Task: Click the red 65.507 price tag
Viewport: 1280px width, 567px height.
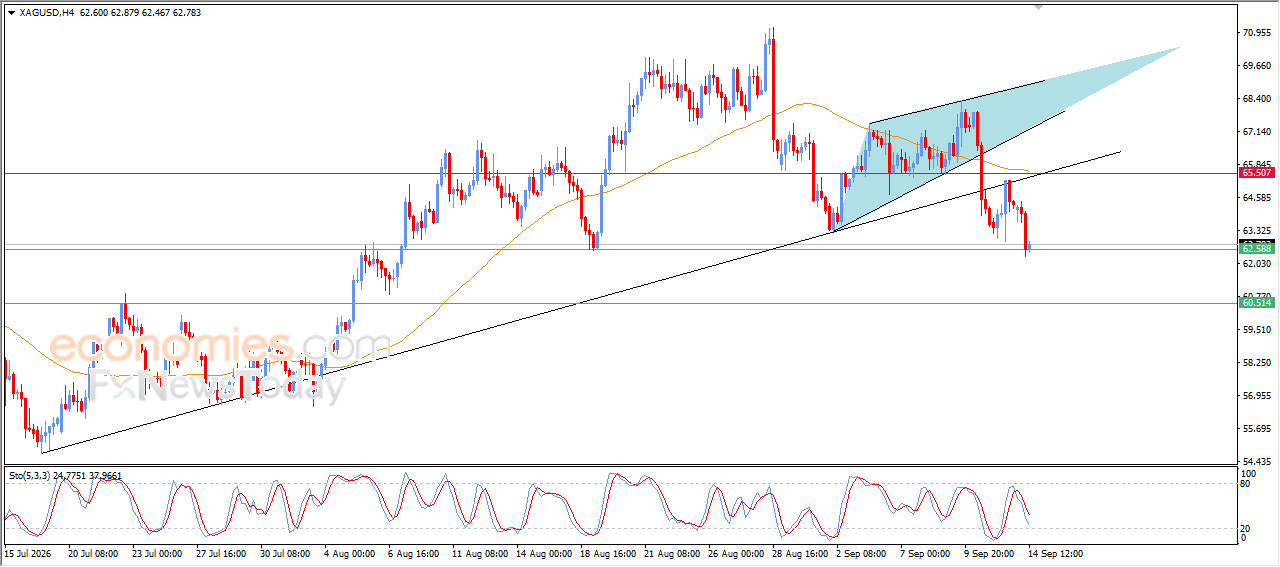Action: [x=1256, y=173]
